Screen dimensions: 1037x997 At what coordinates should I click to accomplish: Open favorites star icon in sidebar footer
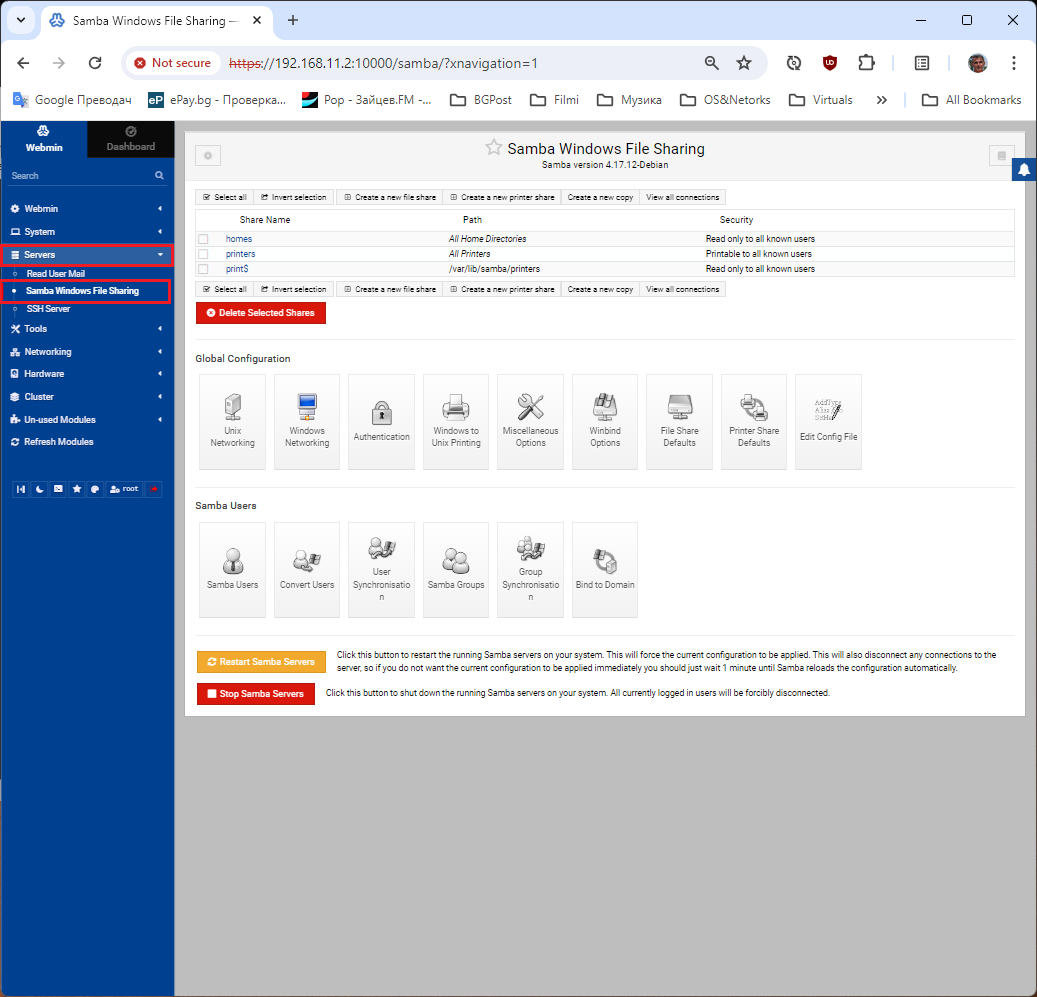pyautogui.click(x=77, y=489)
